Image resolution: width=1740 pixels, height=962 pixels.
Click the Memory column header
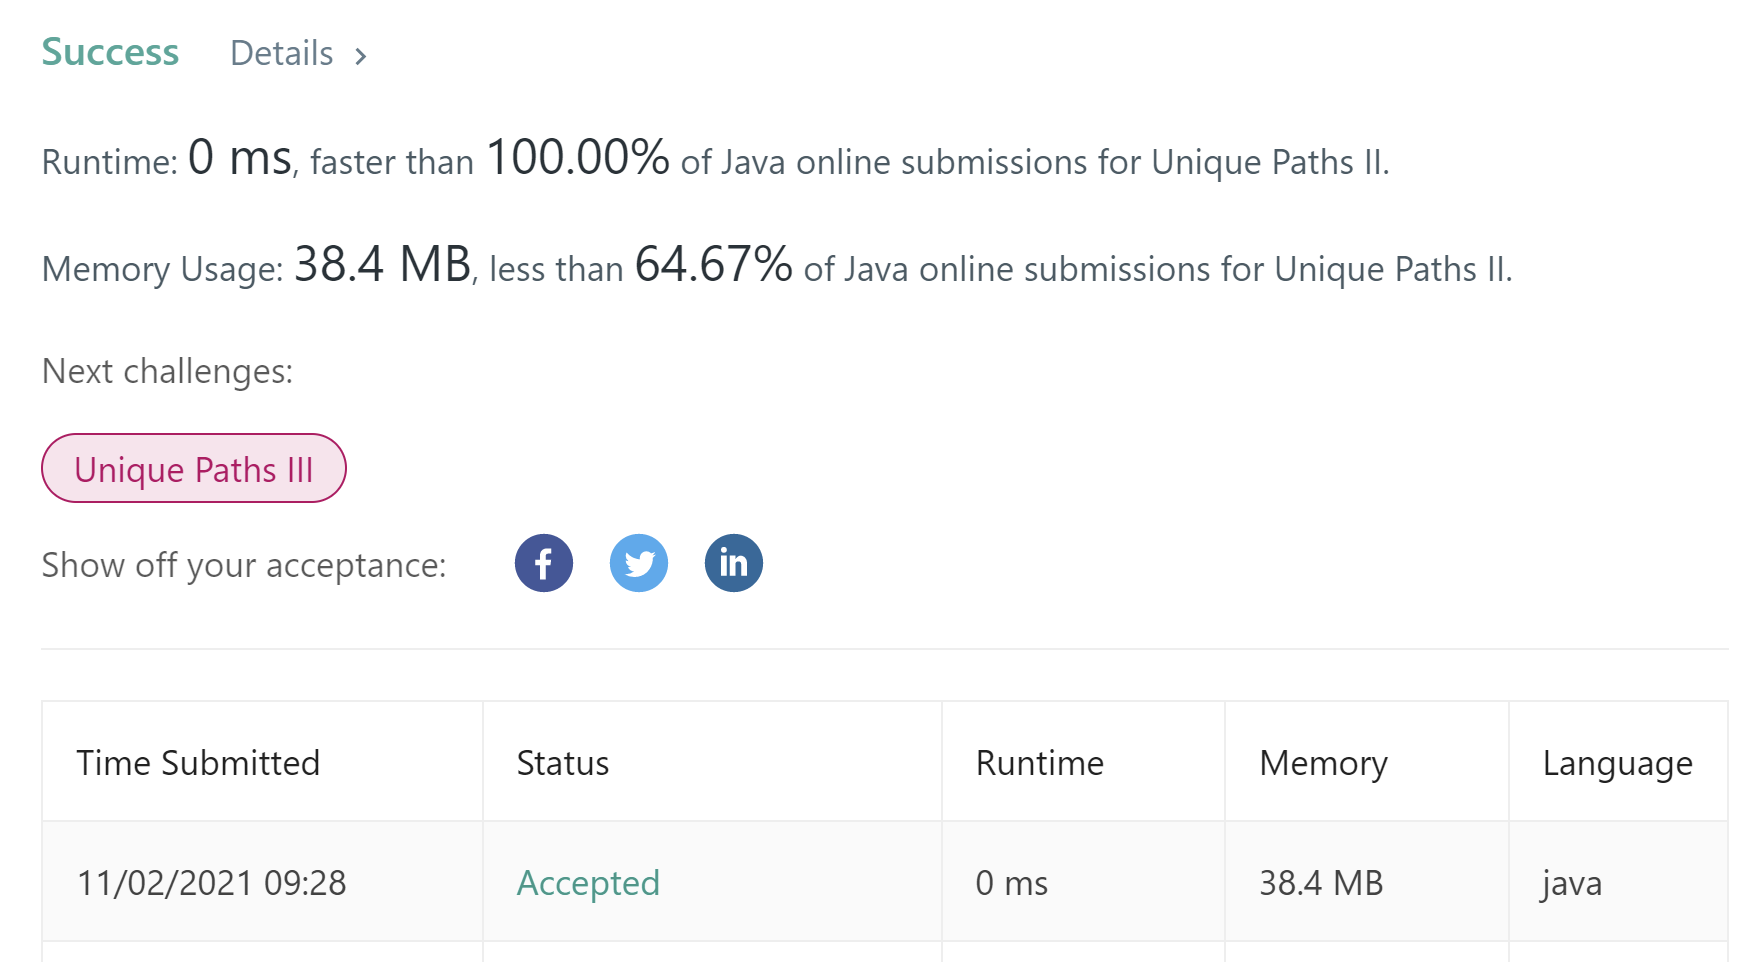(x=1323, y=763)
